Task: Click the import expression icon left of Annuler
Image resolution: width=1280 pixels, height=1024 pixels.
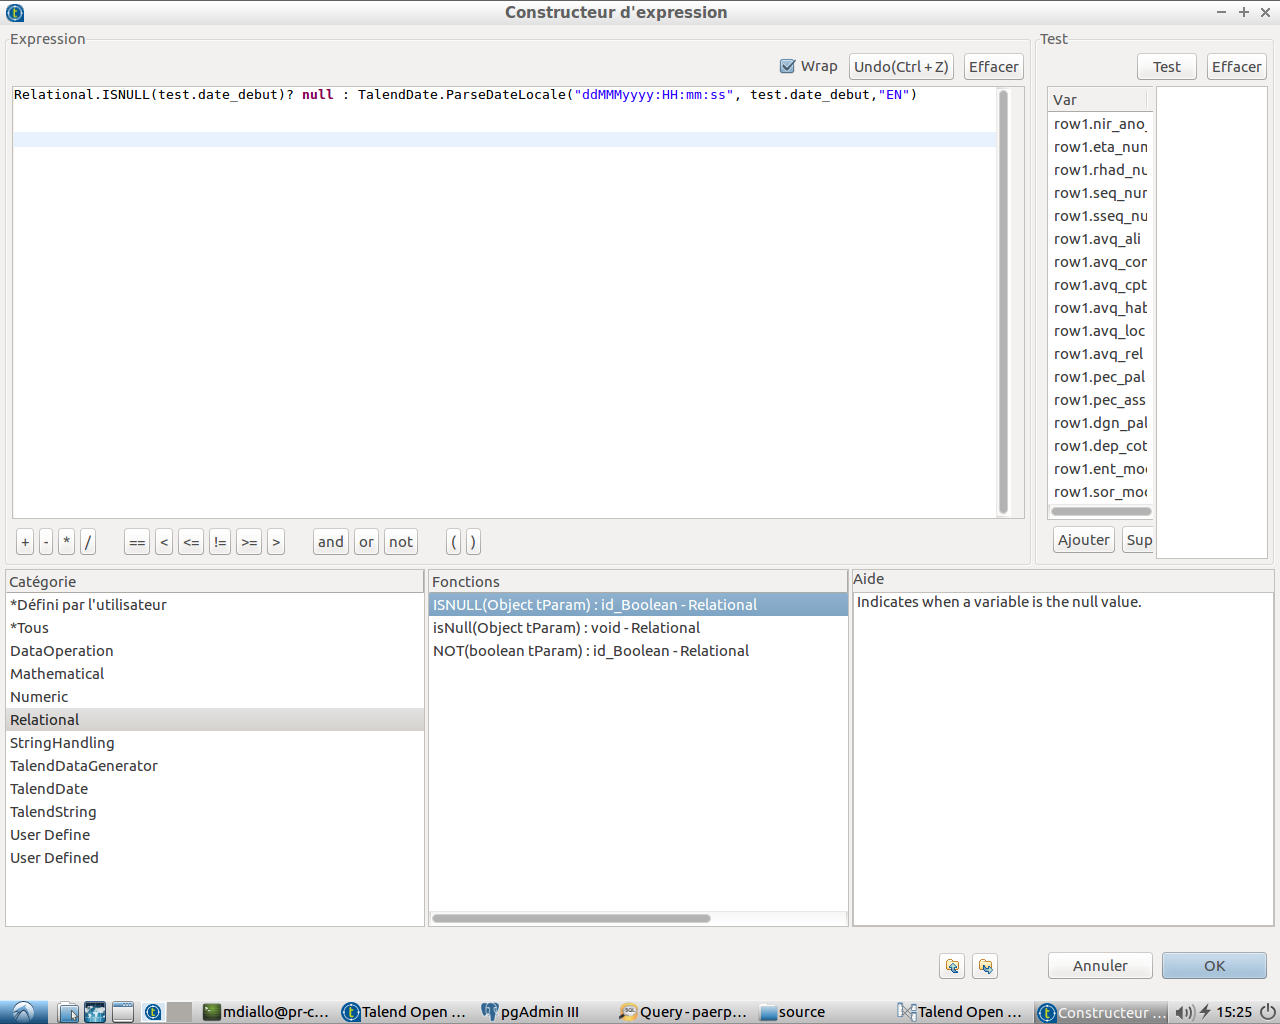Action: pos(952,966)
